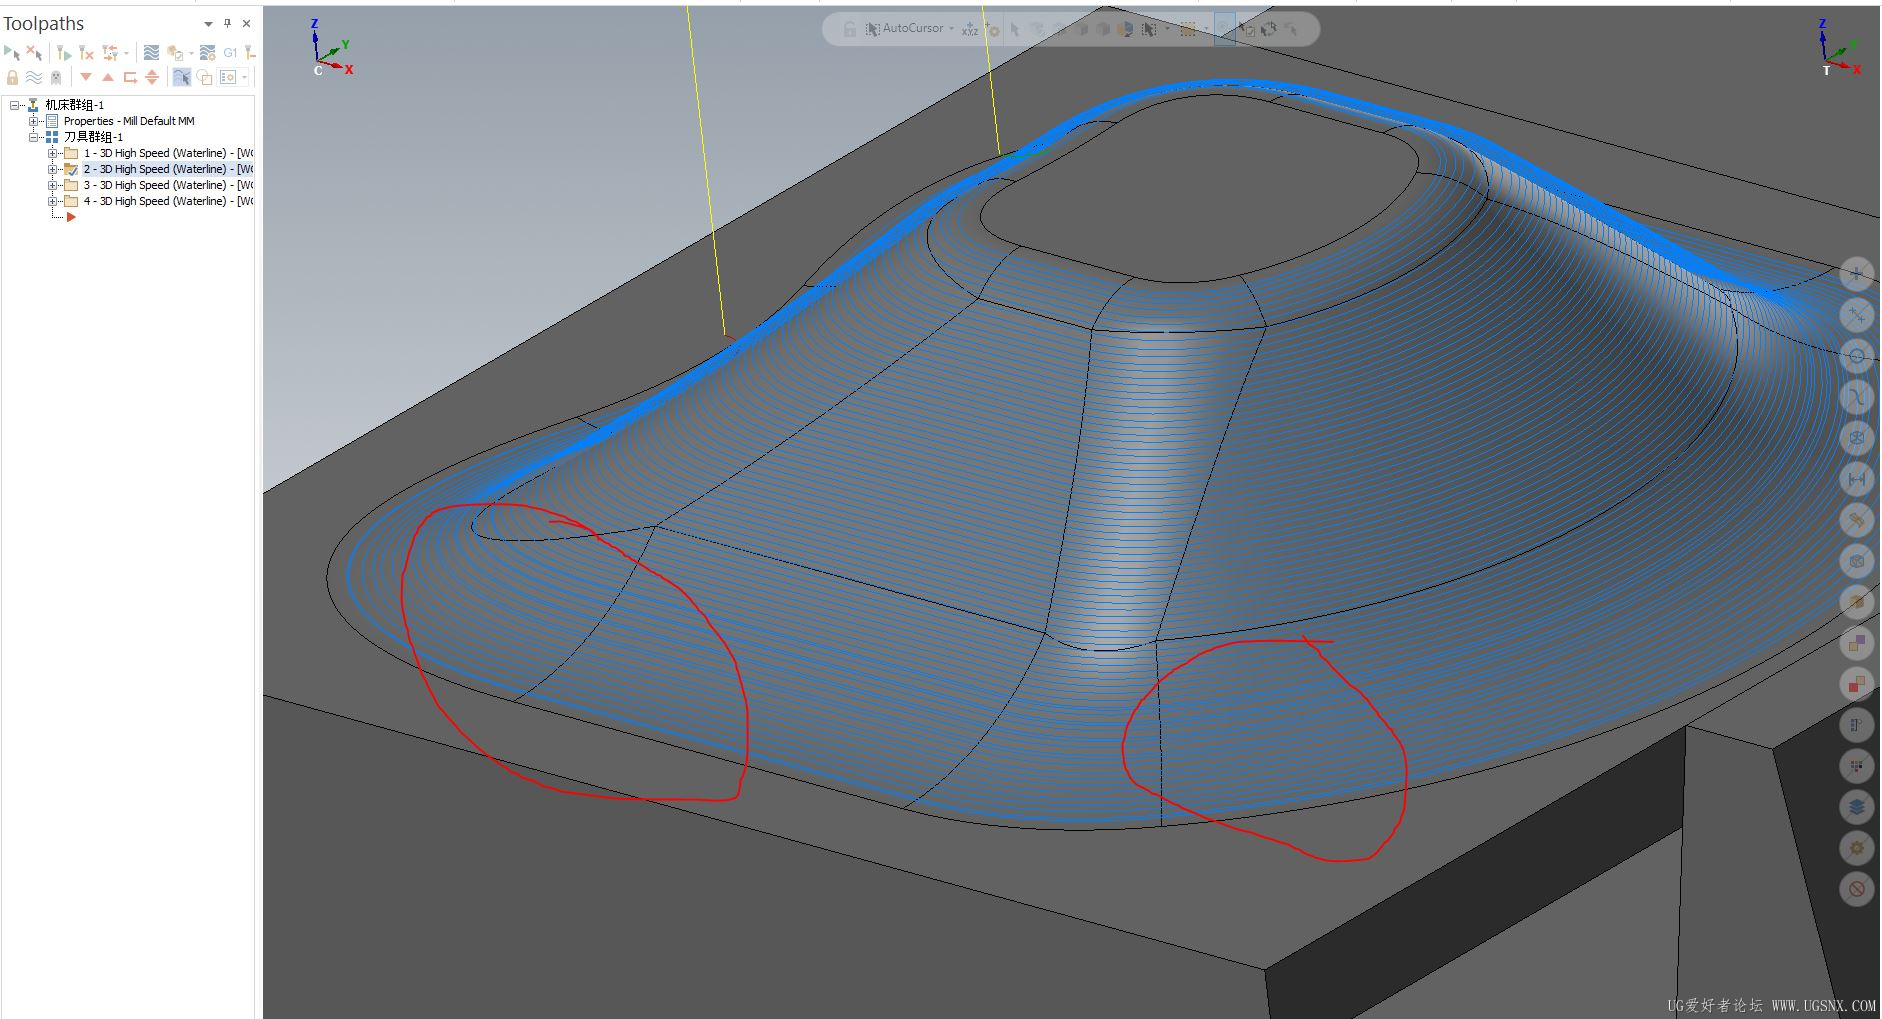Open the AutoCursor dropdown
The image size is (1882, 1019).
[x=951, y=29]
